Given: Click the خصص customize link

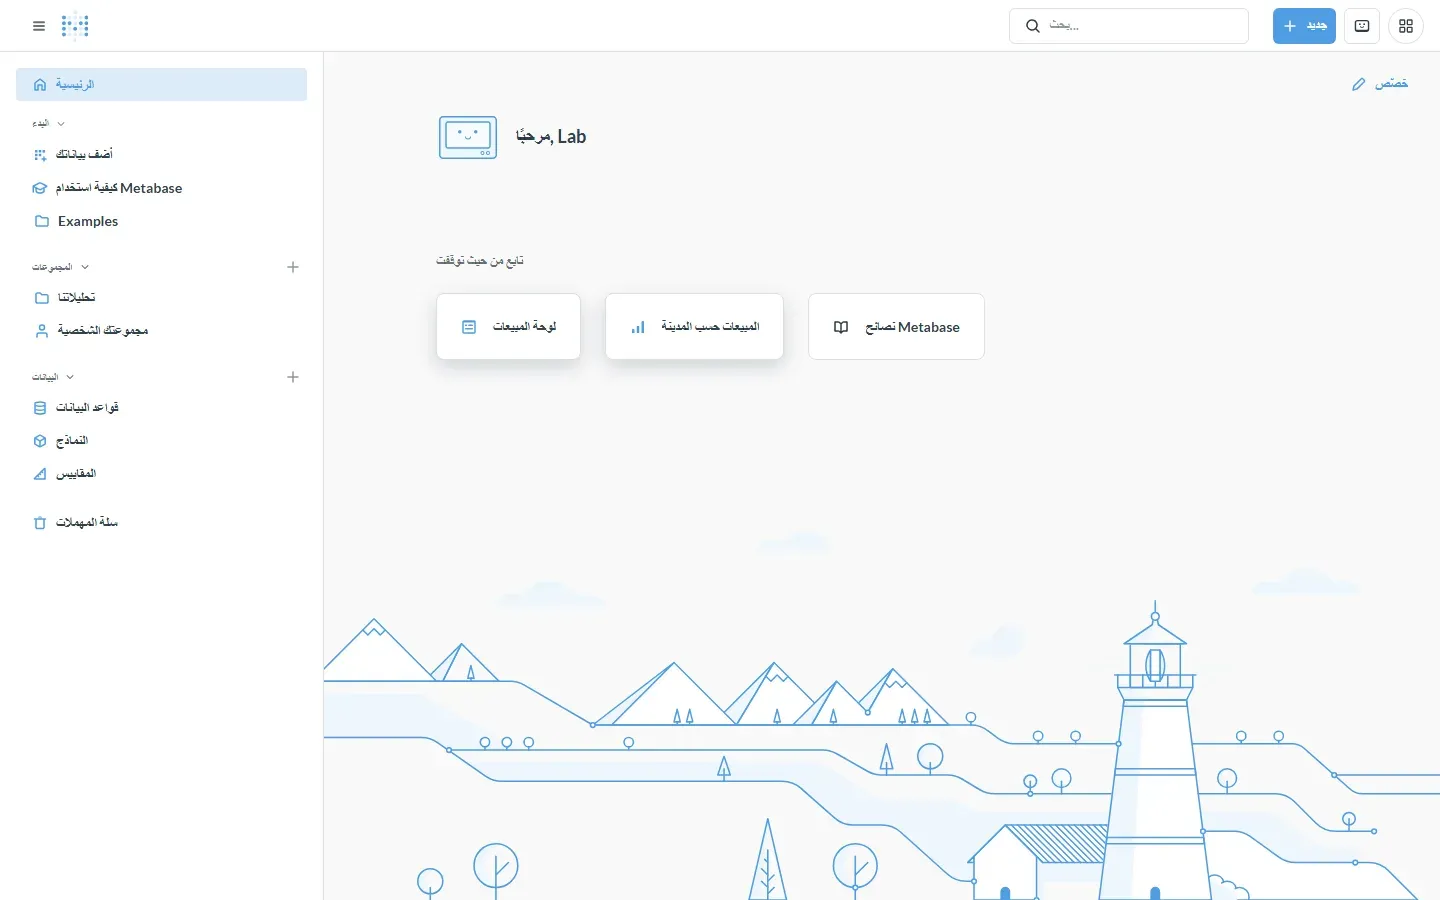Looking at the screenshot, I should (x=1380, y=84).
